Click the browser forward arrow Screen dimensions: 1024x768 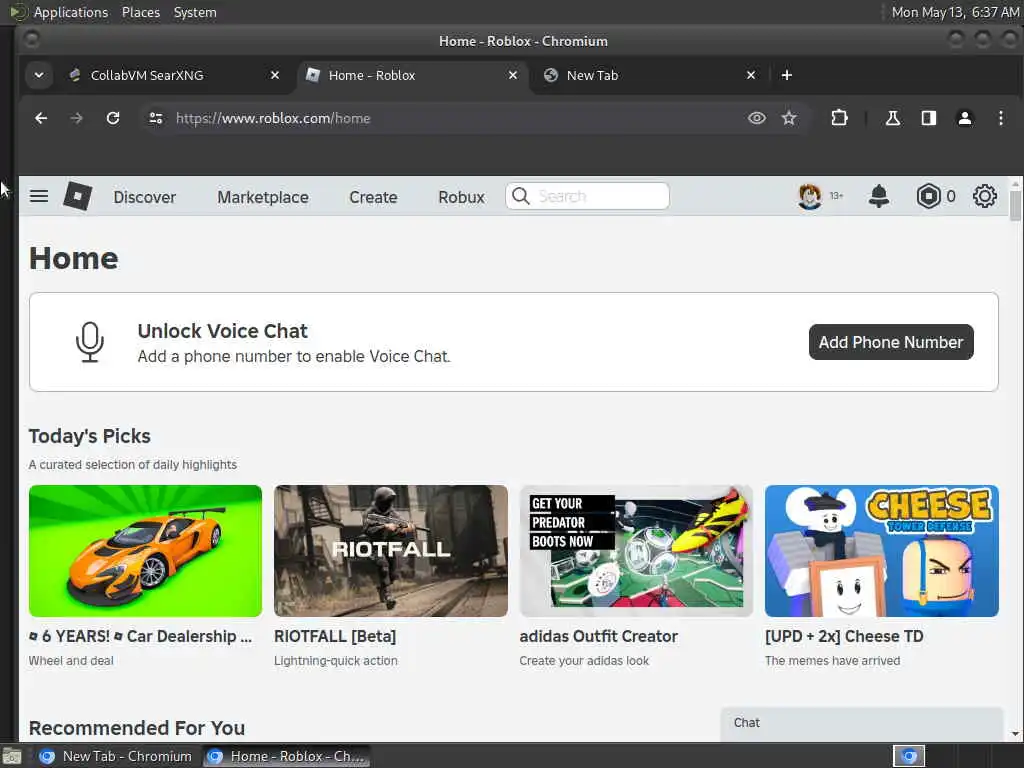(x=76, y=118)
